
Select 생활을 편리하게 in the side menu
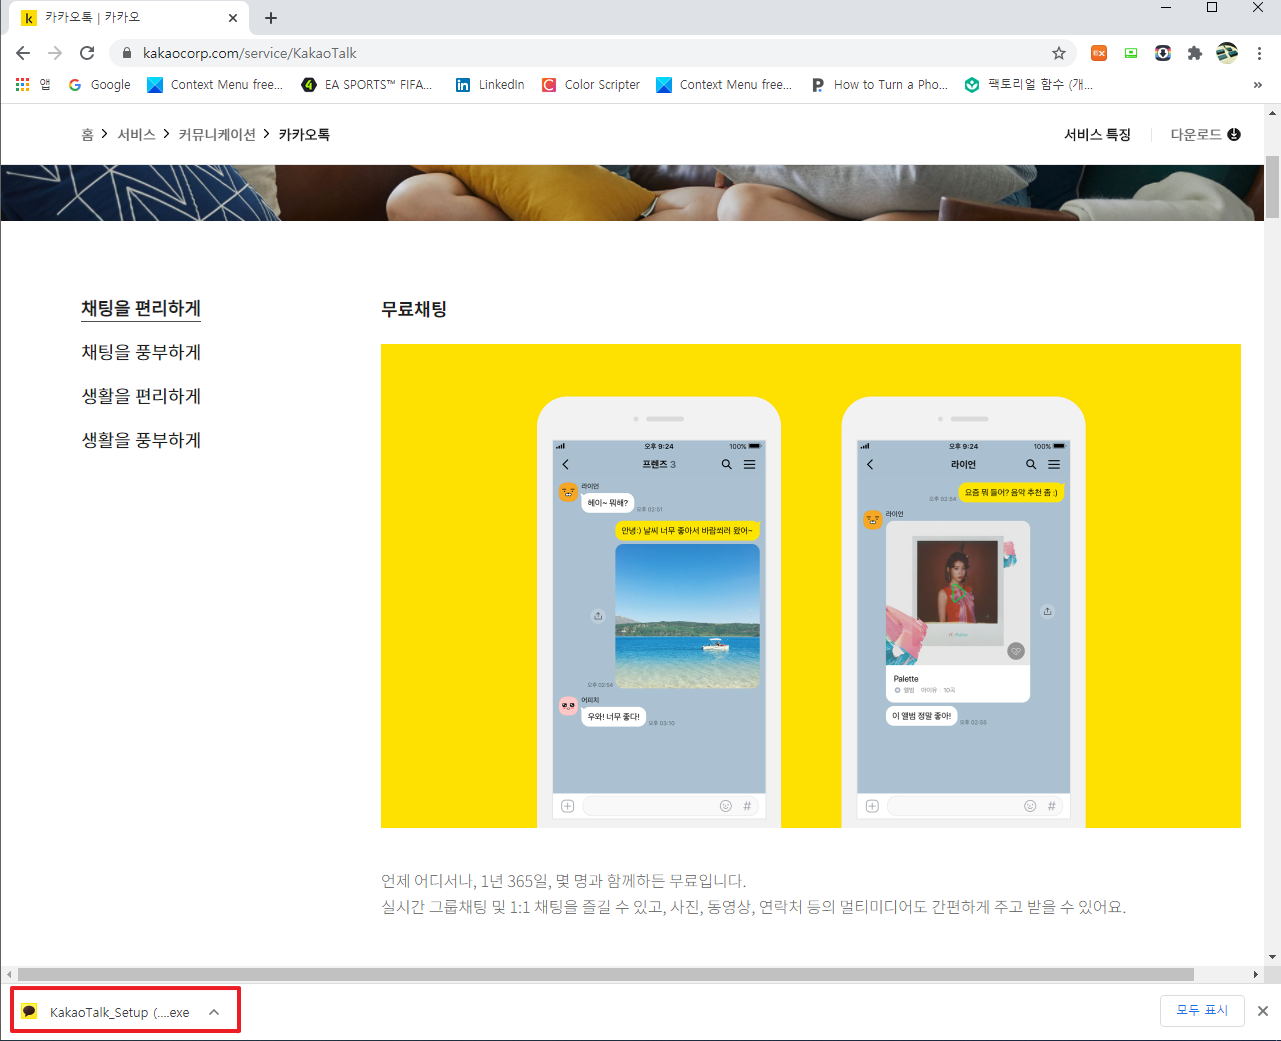tap(141, 396)
